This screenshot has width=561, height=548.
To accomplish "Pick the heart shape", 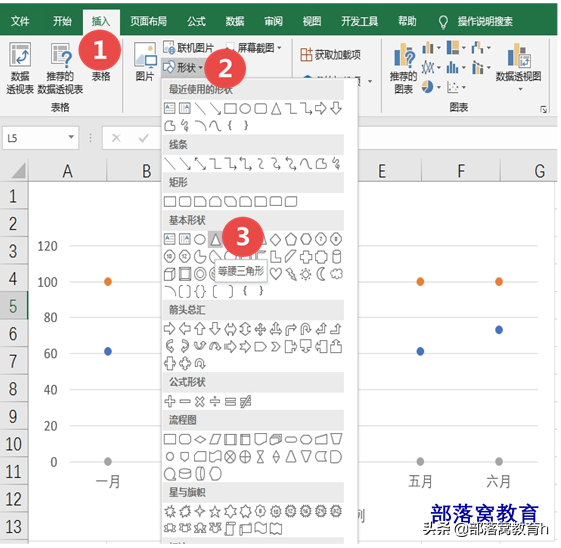I will pyautogui.click(x=275, y=274).
